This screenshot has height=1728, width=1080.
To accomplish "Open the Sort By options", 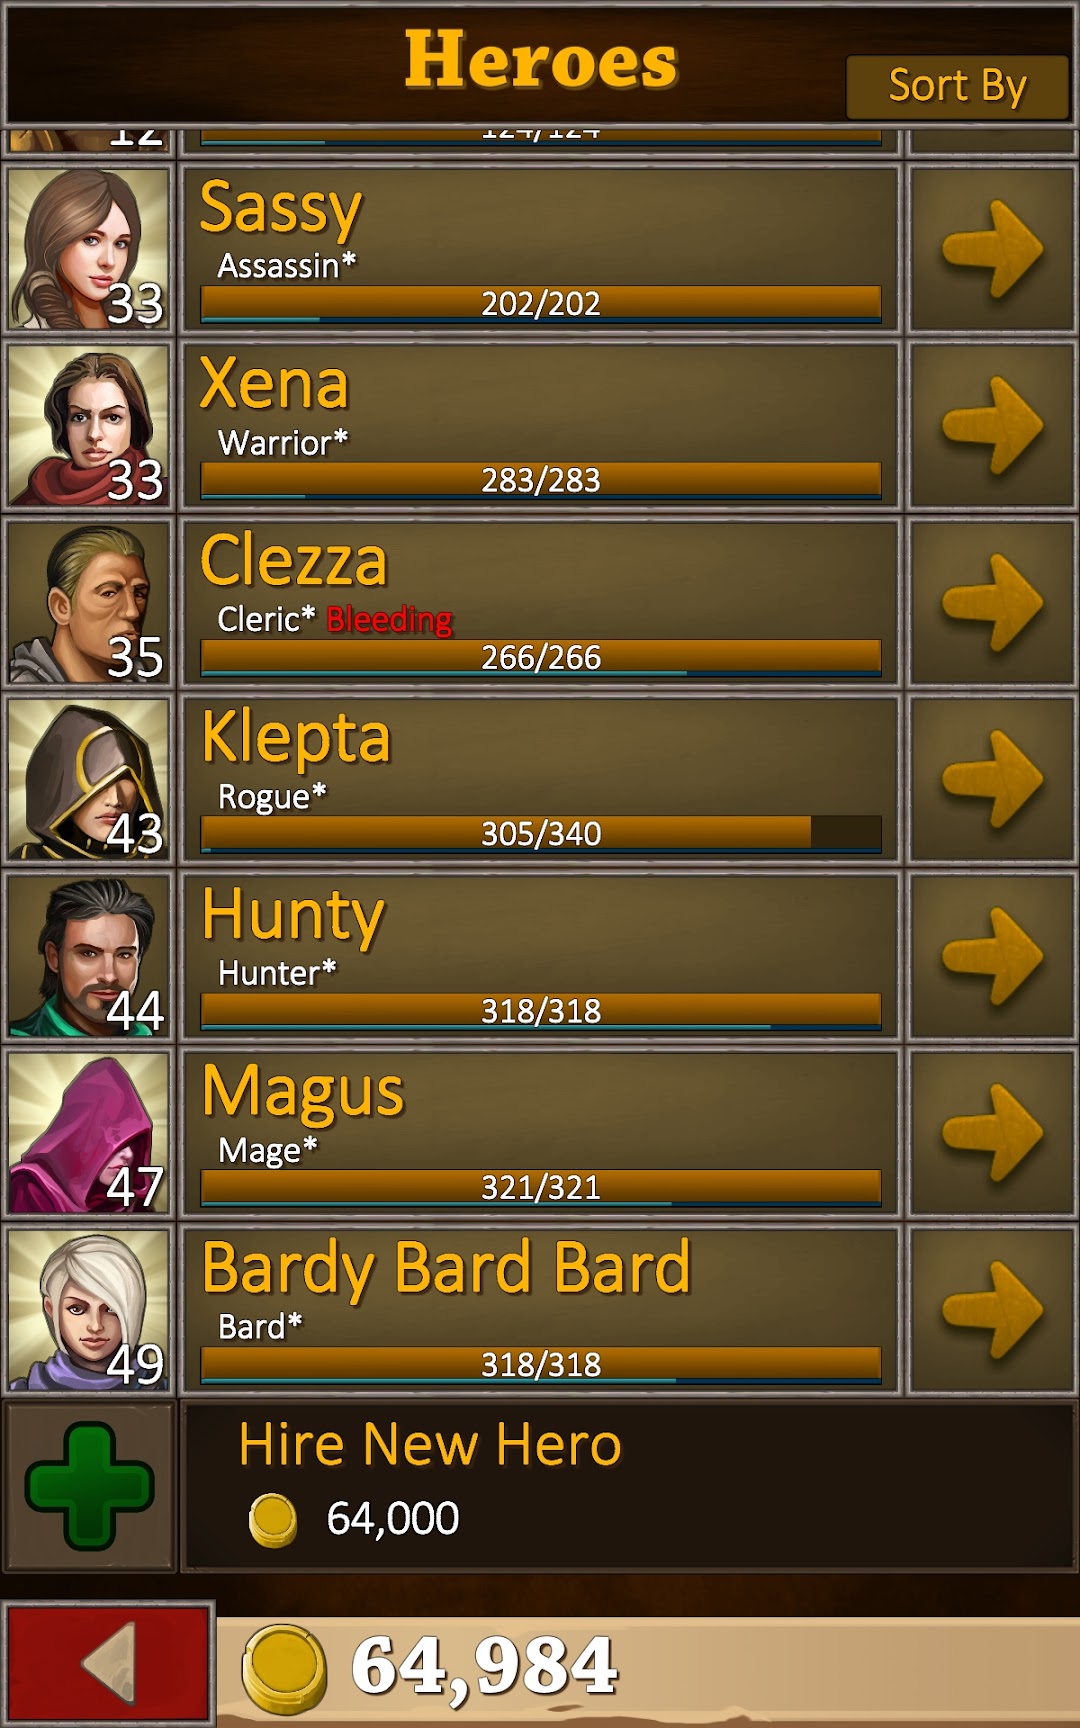I will coord(957,87).
